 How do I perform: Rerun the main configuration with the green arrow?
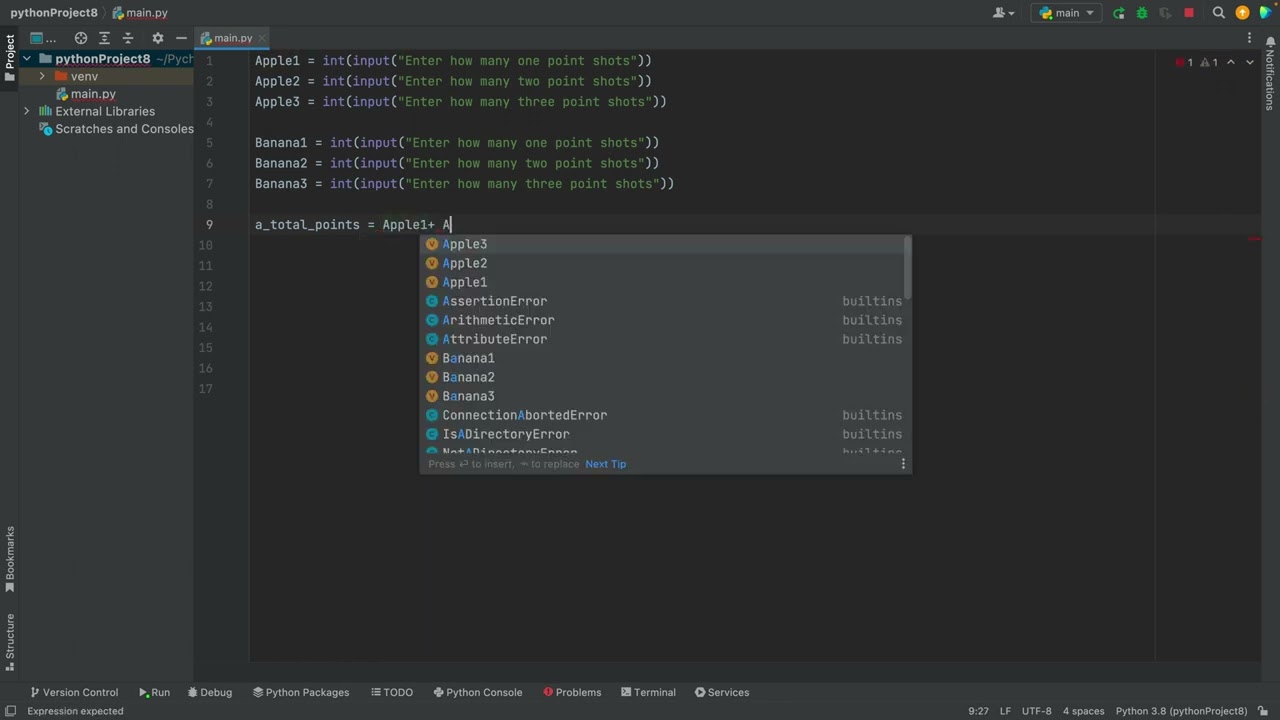(1119, 13)
